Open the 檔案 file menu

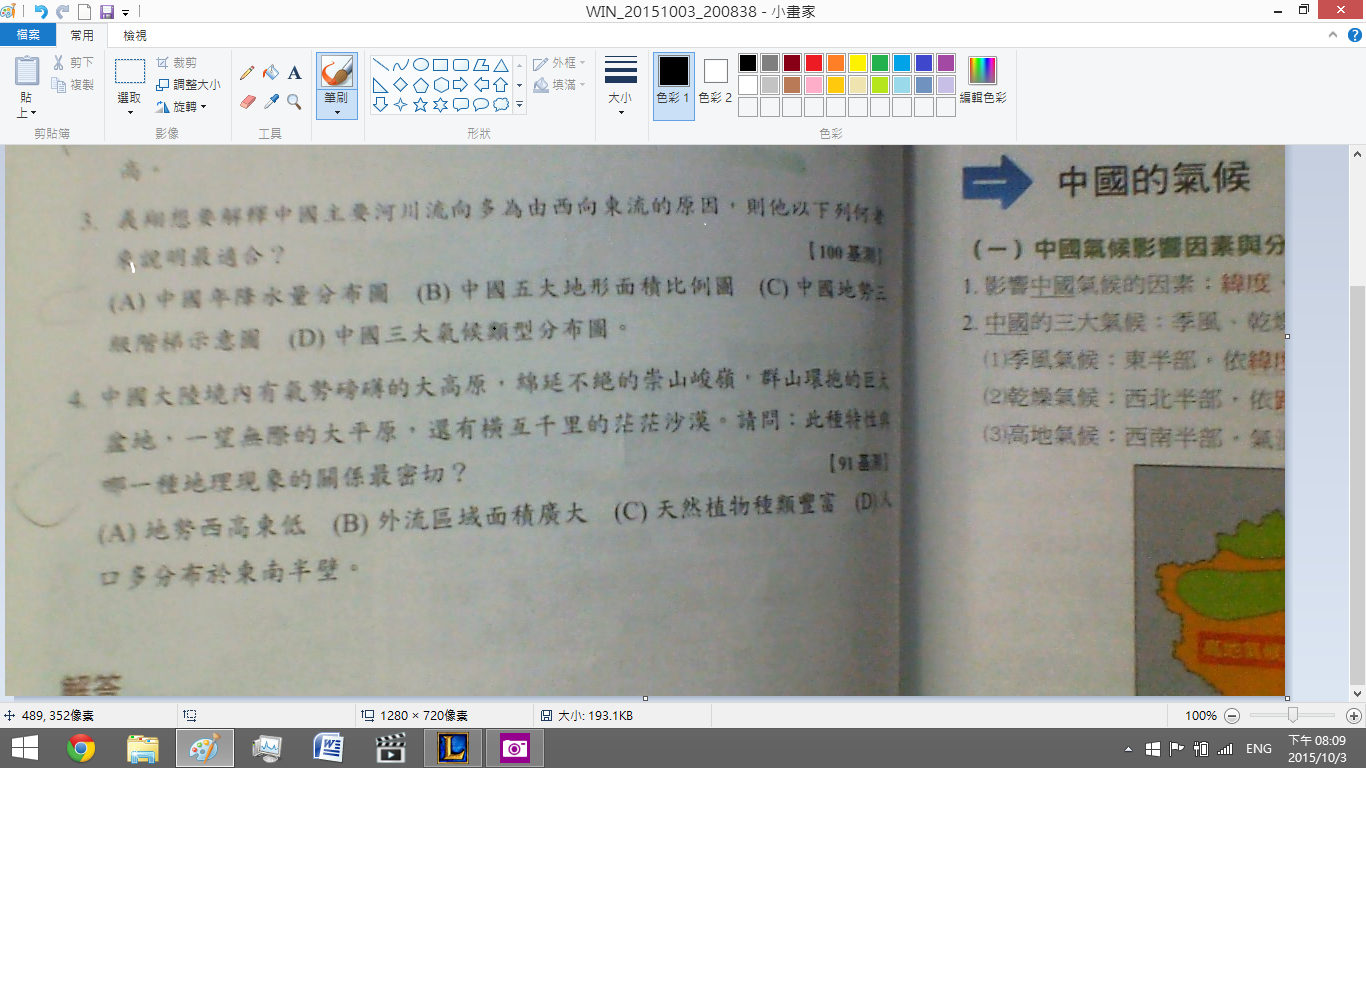[x=28, y=35]
